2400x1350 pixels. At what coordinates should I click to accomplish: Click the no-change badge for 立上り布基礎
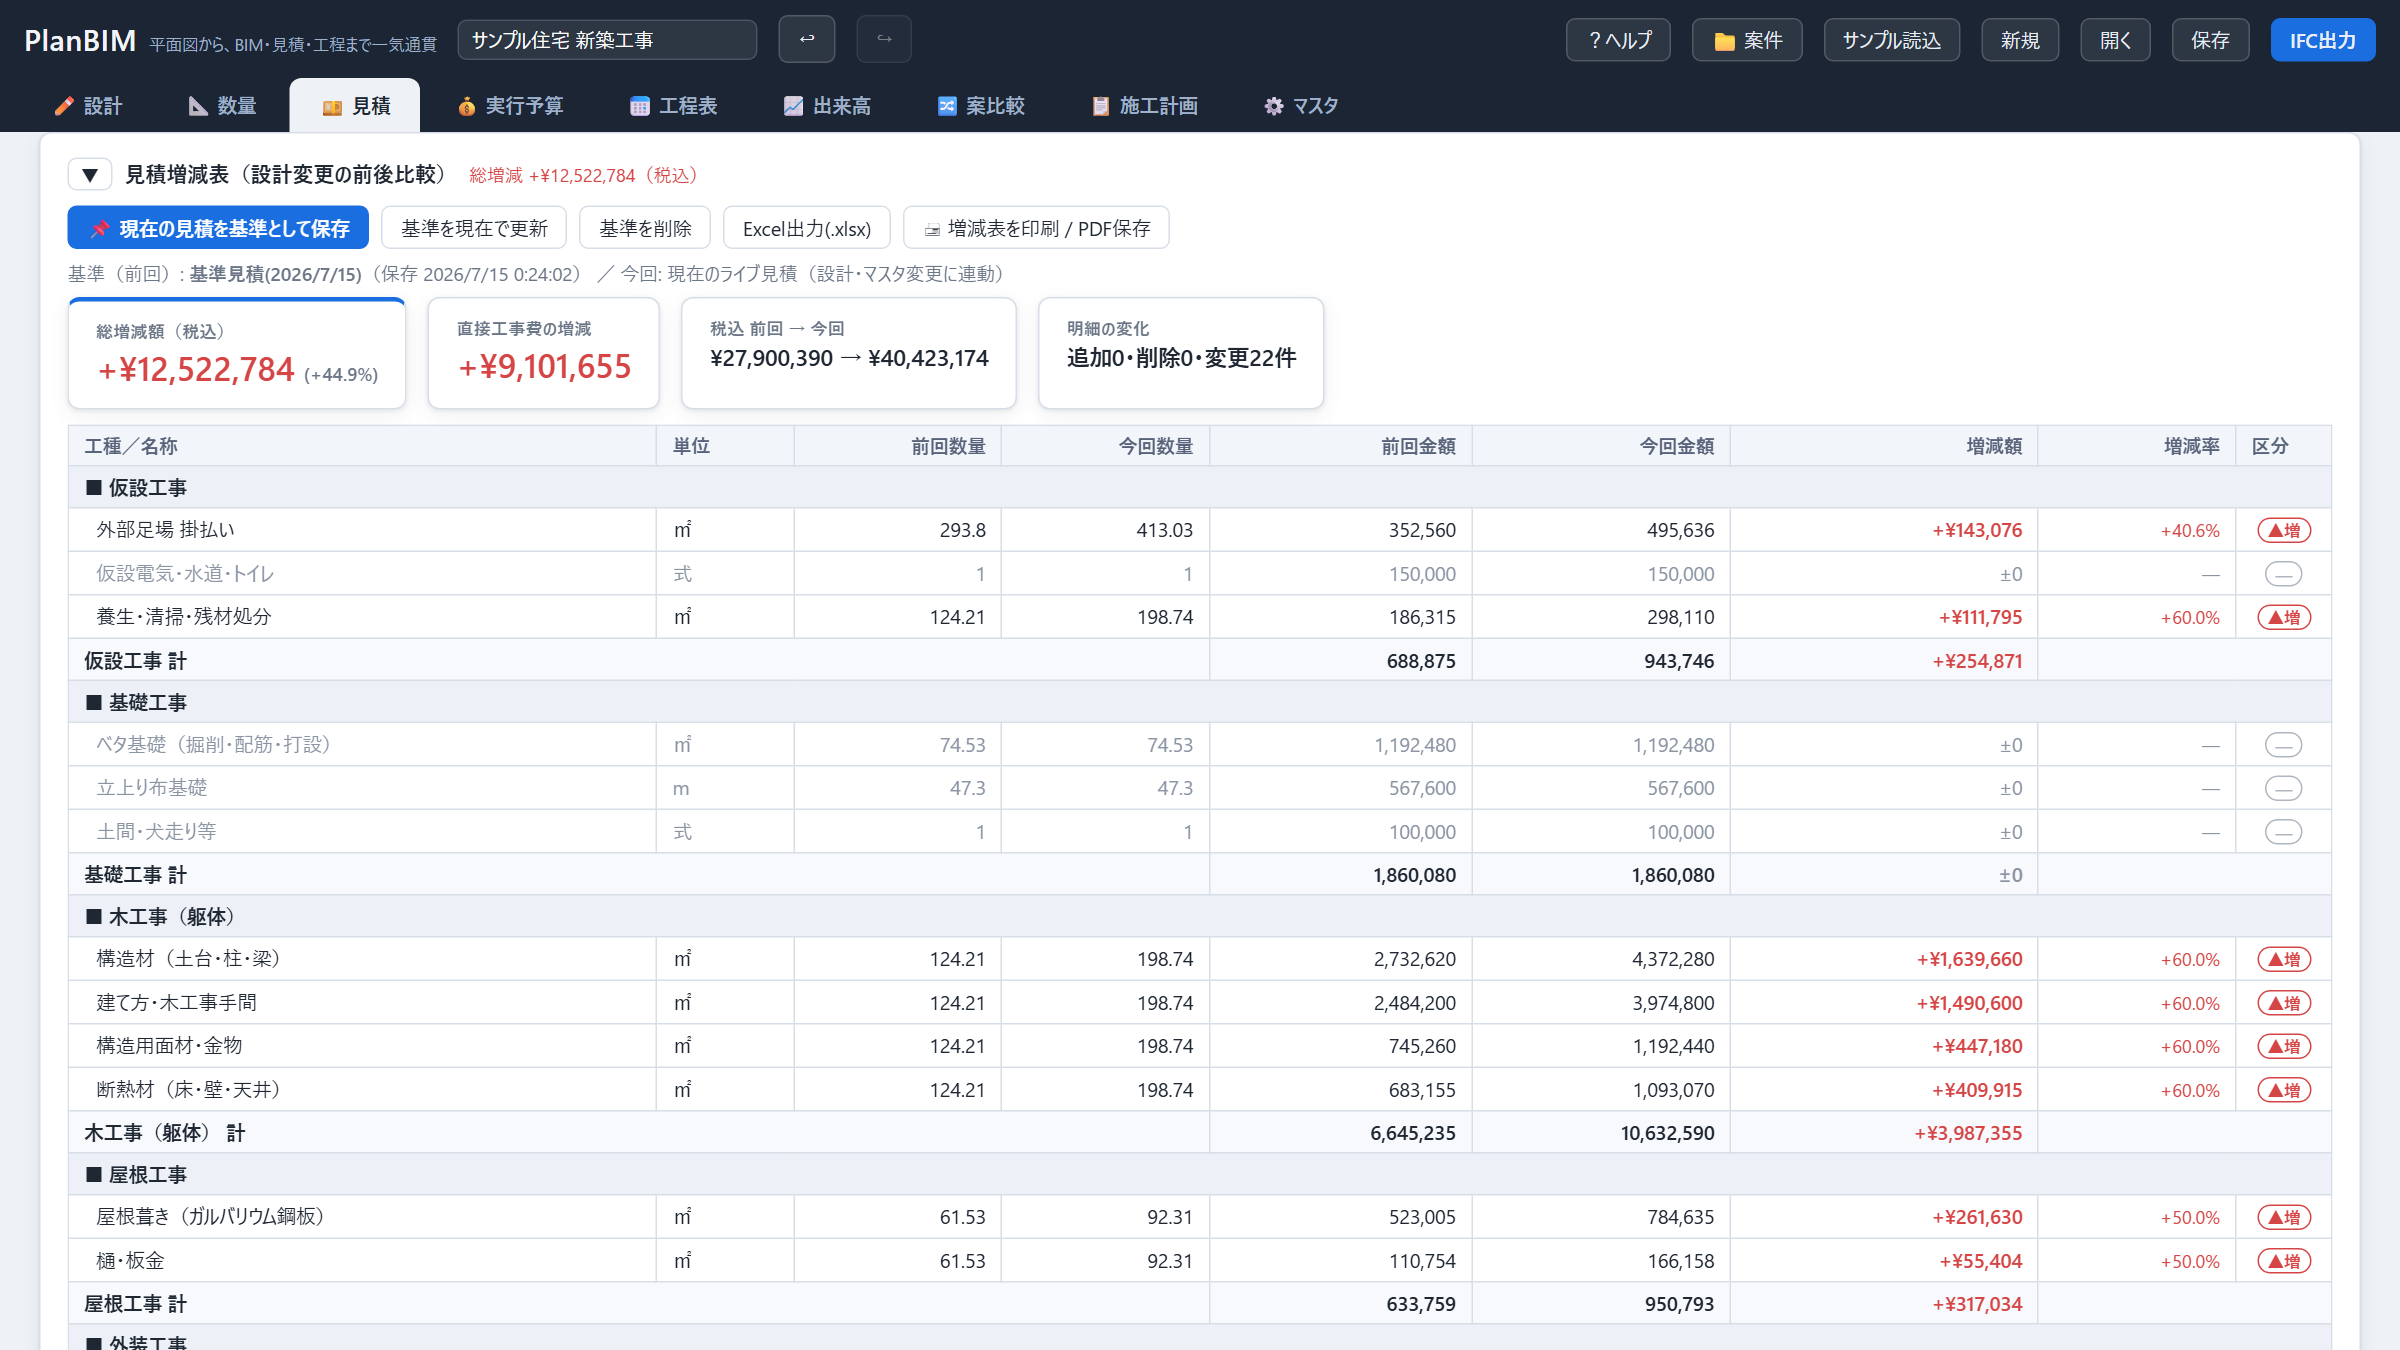click(x=2283, y=788)
